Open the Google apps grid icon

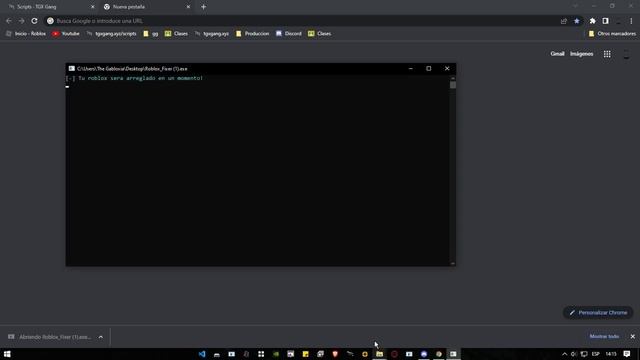point(607,54)
